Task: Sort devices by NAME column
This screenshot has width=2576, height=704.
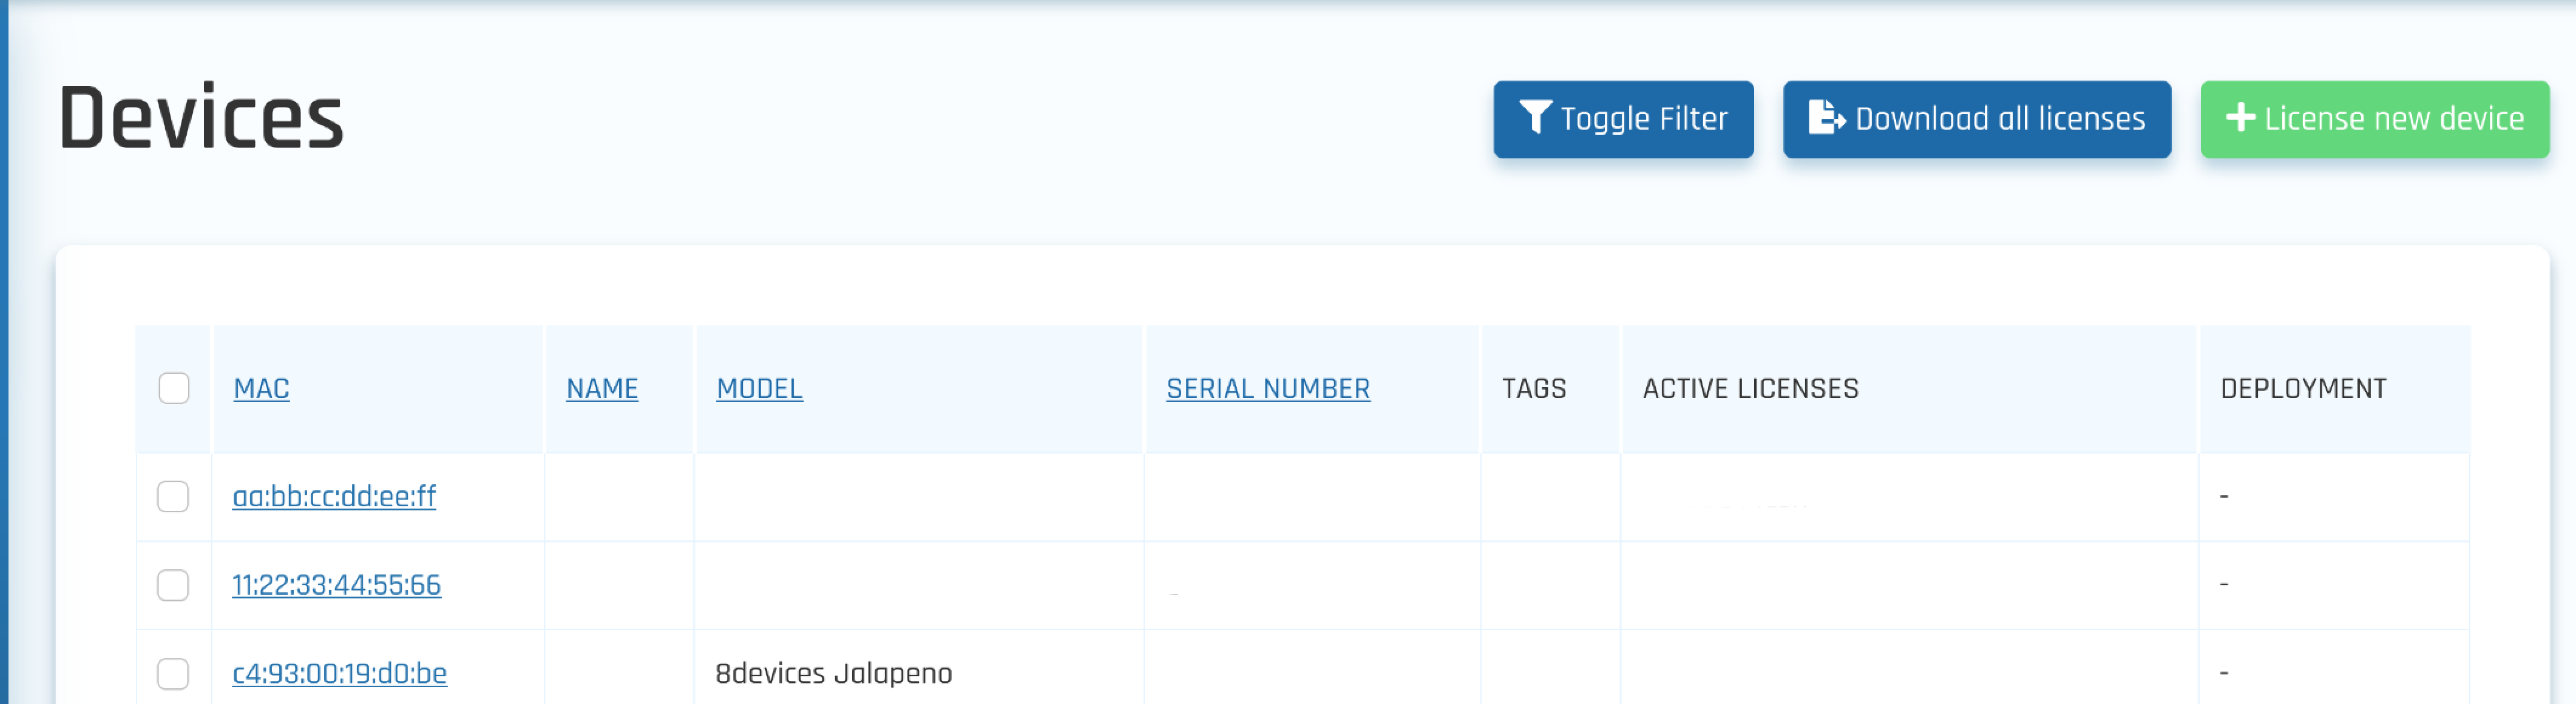Action: pyautogui.click(x=602, y=388)
